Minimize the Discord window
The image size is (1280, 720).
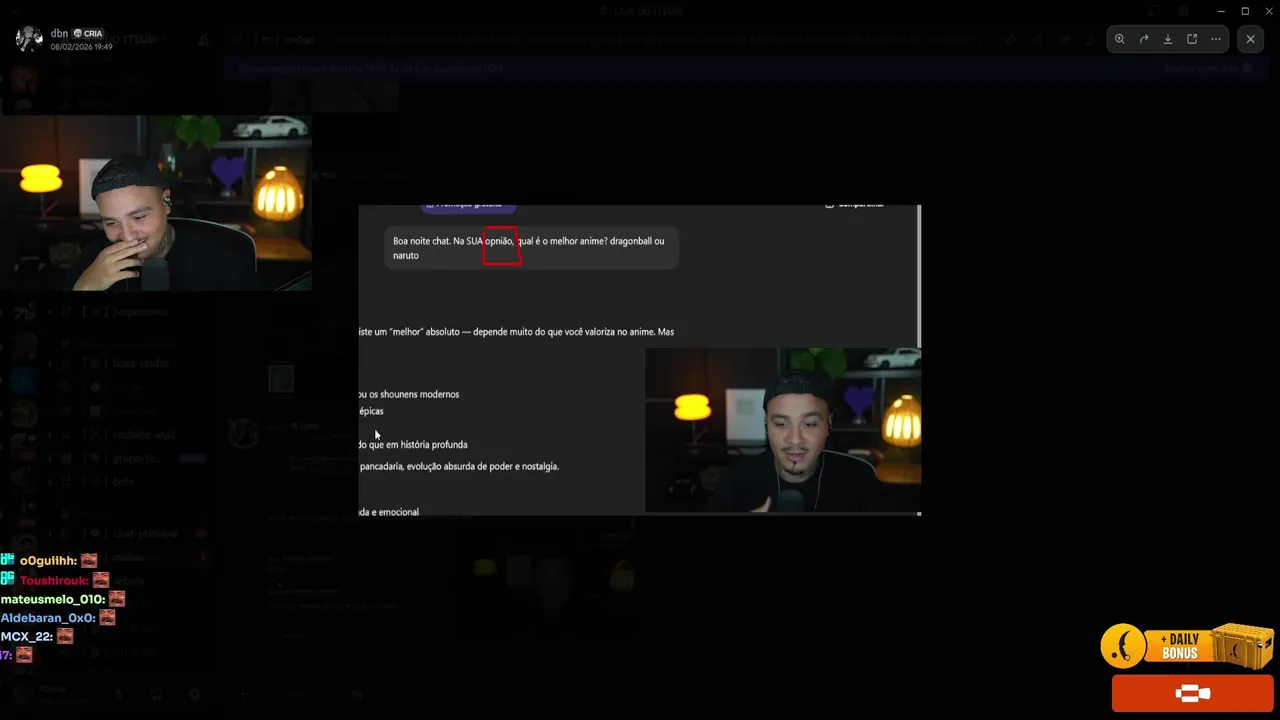(1221, 11)
